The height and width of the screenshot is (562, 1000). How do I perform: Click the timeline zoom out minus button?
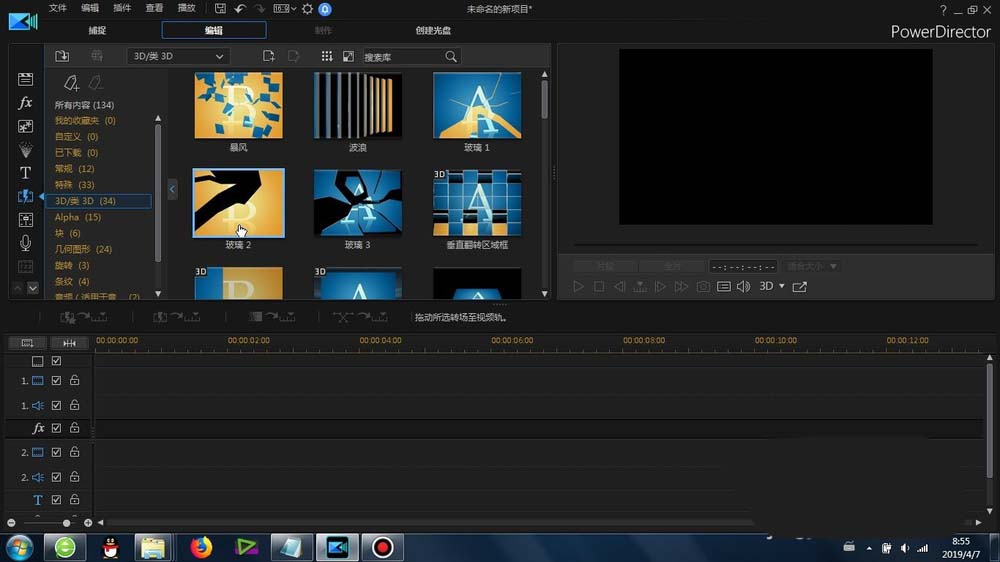tap(11, 523)
